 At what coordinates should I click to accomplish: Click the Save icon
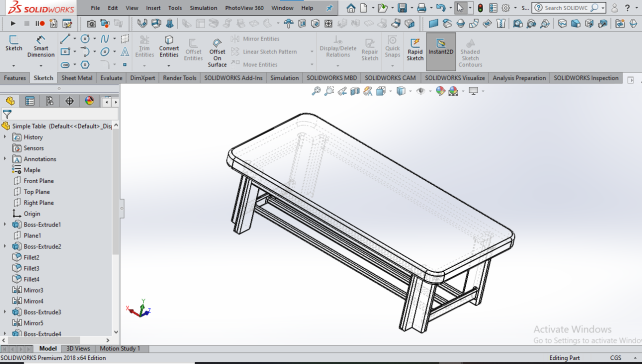click(402, 8)
